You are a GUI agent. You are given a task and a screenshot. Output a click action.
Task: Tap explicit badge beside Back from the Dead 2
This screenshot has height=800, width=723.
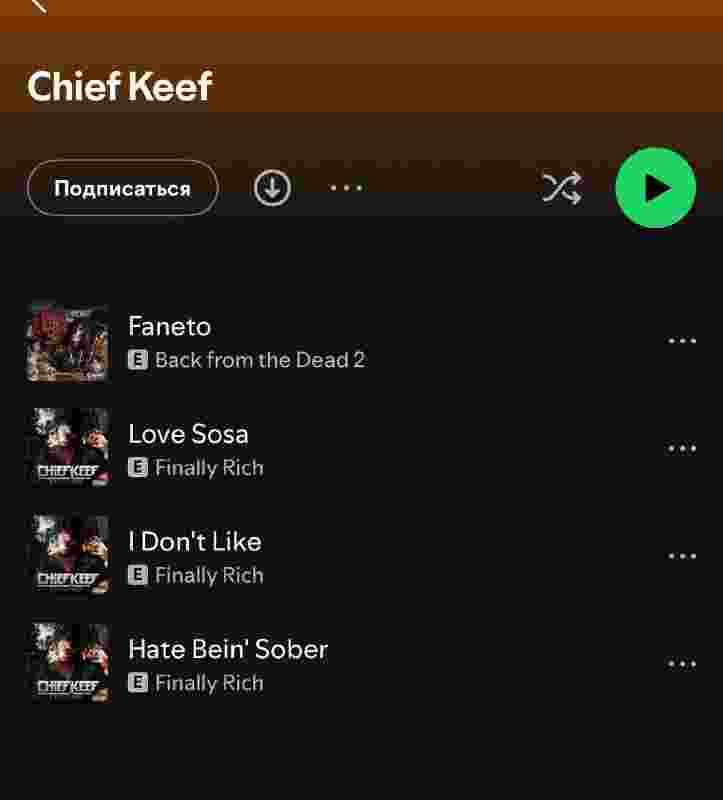[x=138, y=360]
